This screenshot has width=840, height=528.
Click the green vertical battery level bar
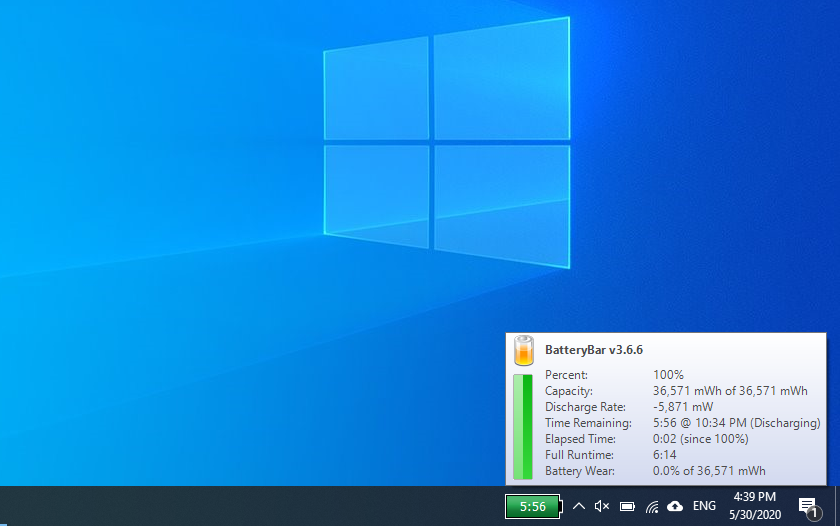click(523, 427)
